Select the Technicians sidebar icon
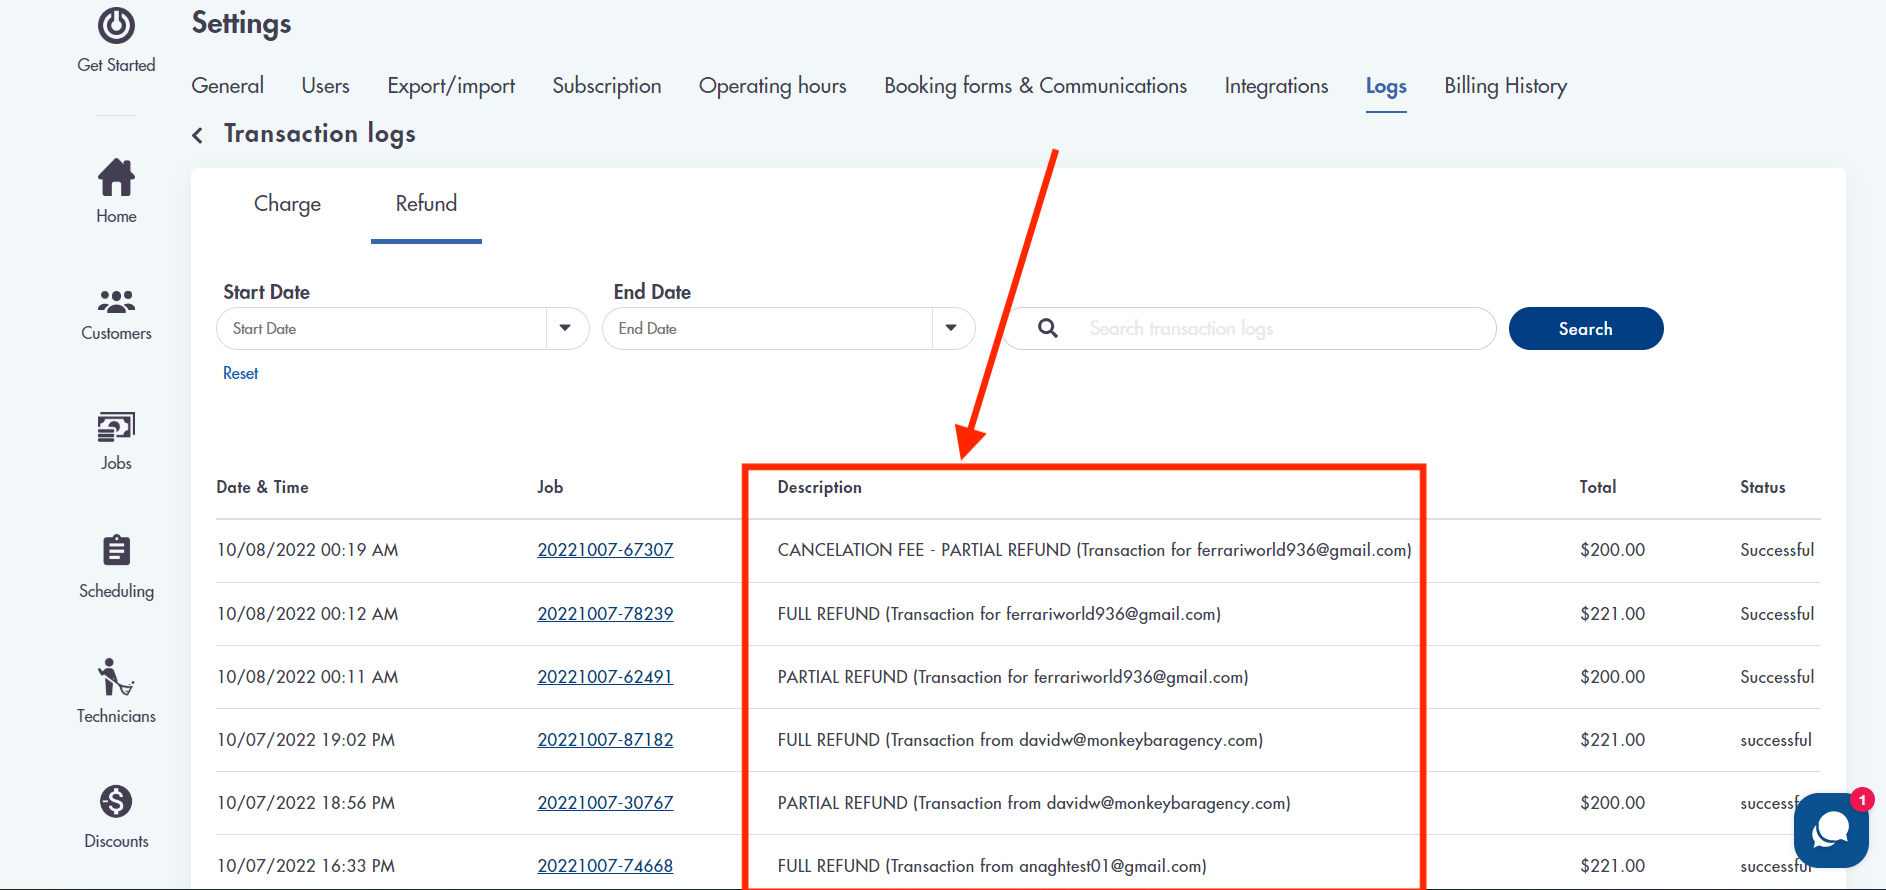The width and height of the screenshot is (1886, 890). pos(116,677)
